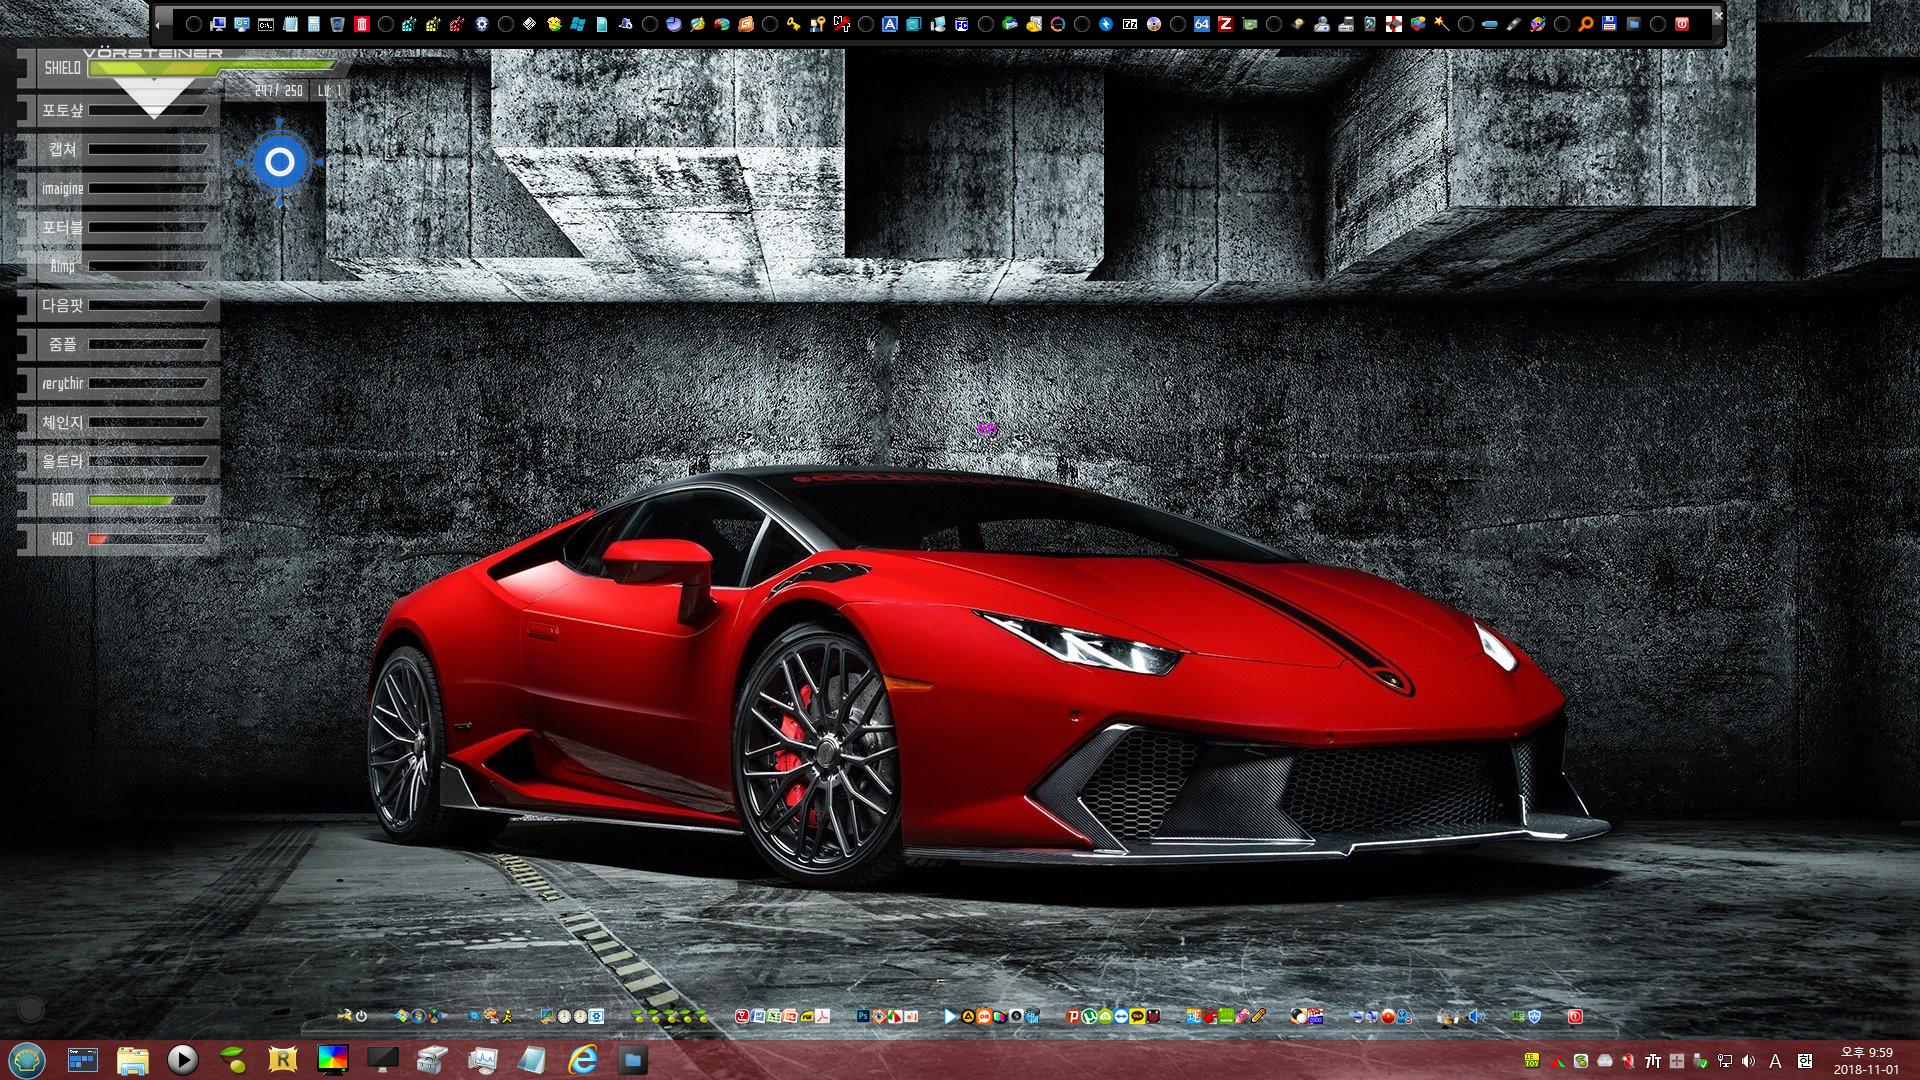The image size is (1920, 1080).
Task: Click the blue circular ring gadget
Action: tap(280, 162)
